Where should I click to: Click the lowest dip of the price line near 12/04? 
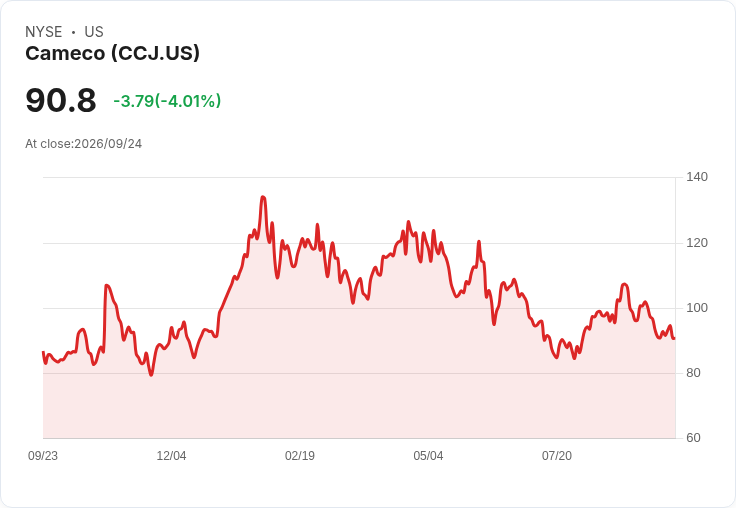(151, 375)
